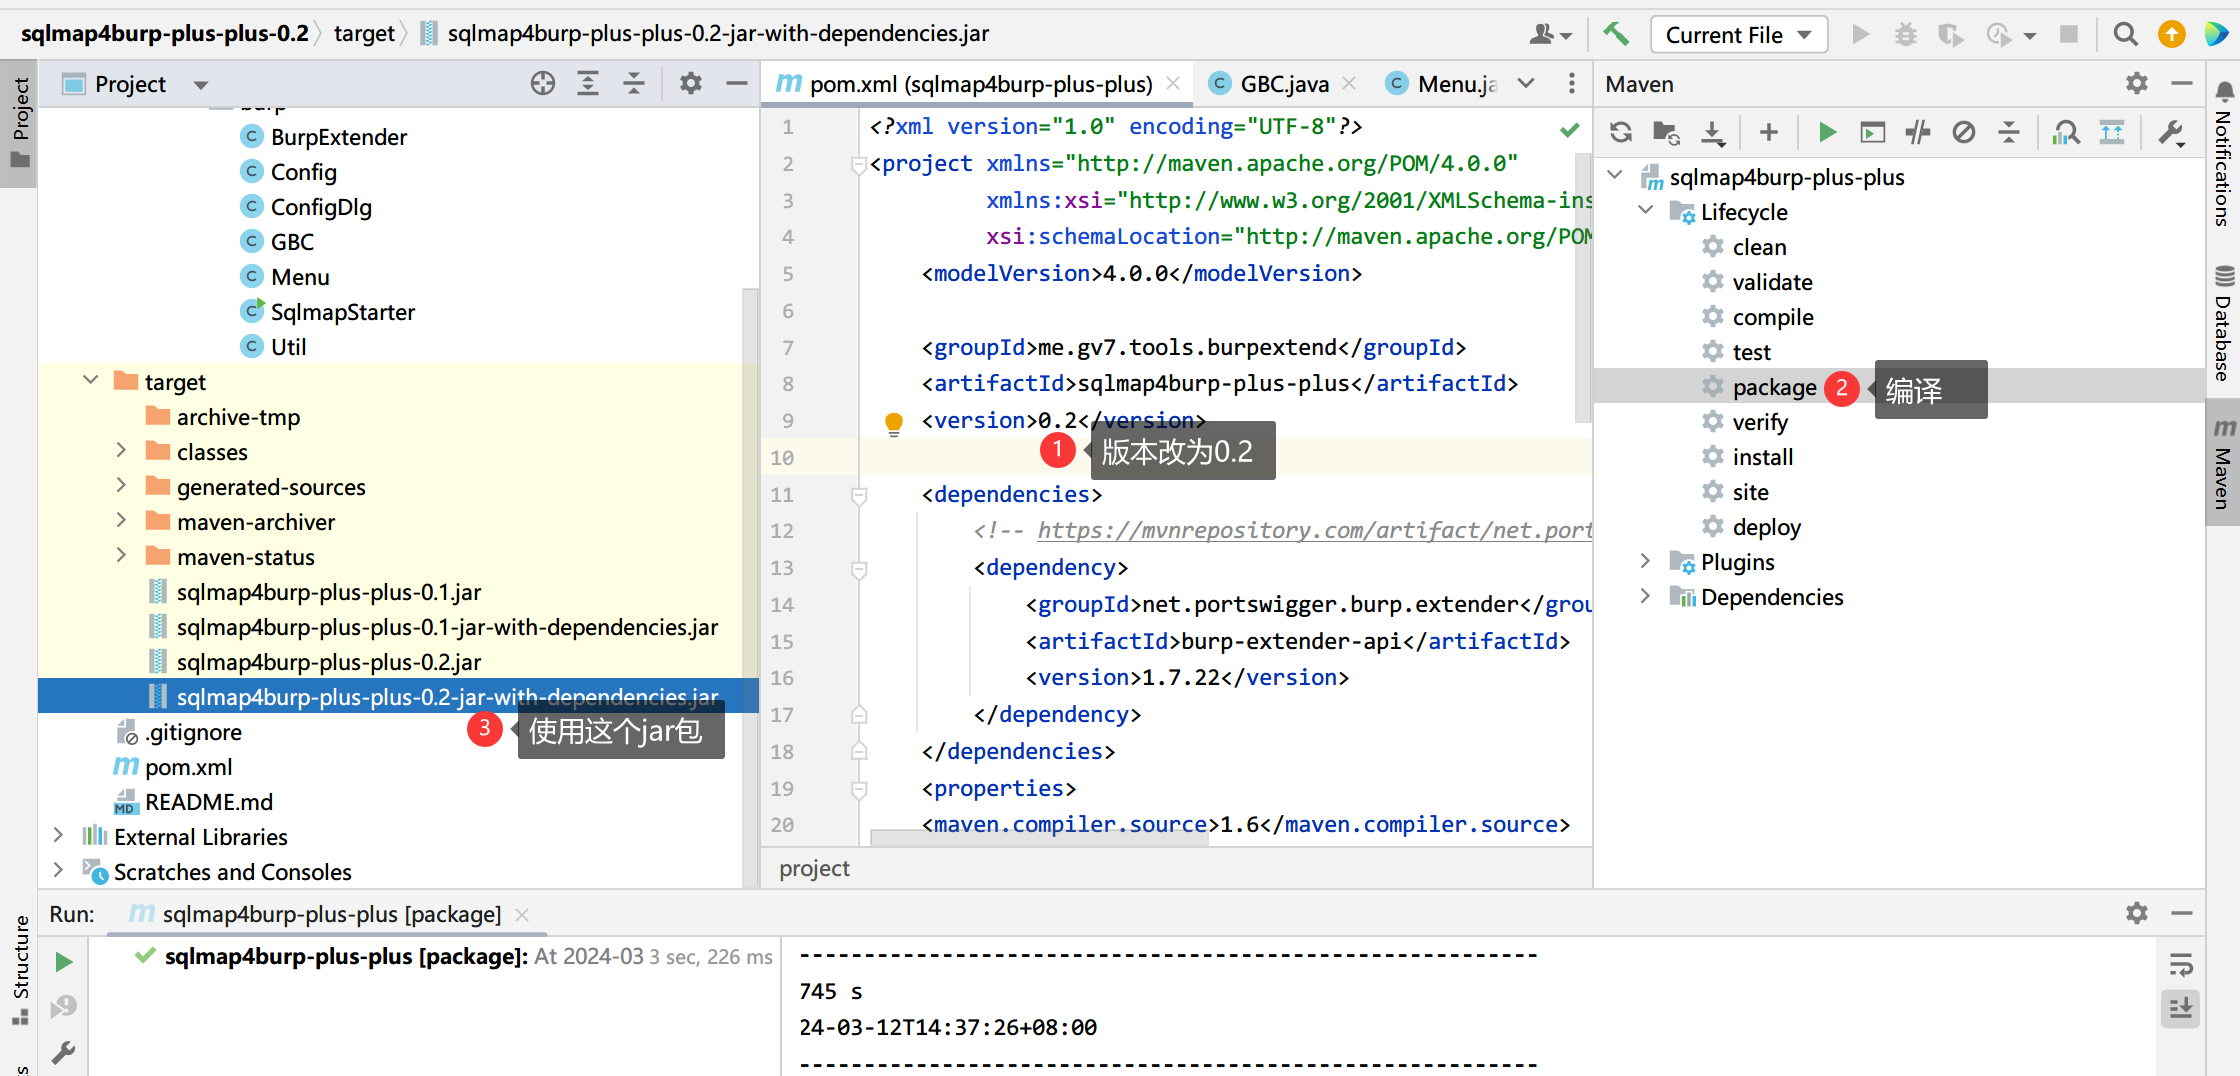Click the quick-fix lightbulb on line 9
The image size is (2240, 1076).
pyautogui.click(x=894, y=423)
